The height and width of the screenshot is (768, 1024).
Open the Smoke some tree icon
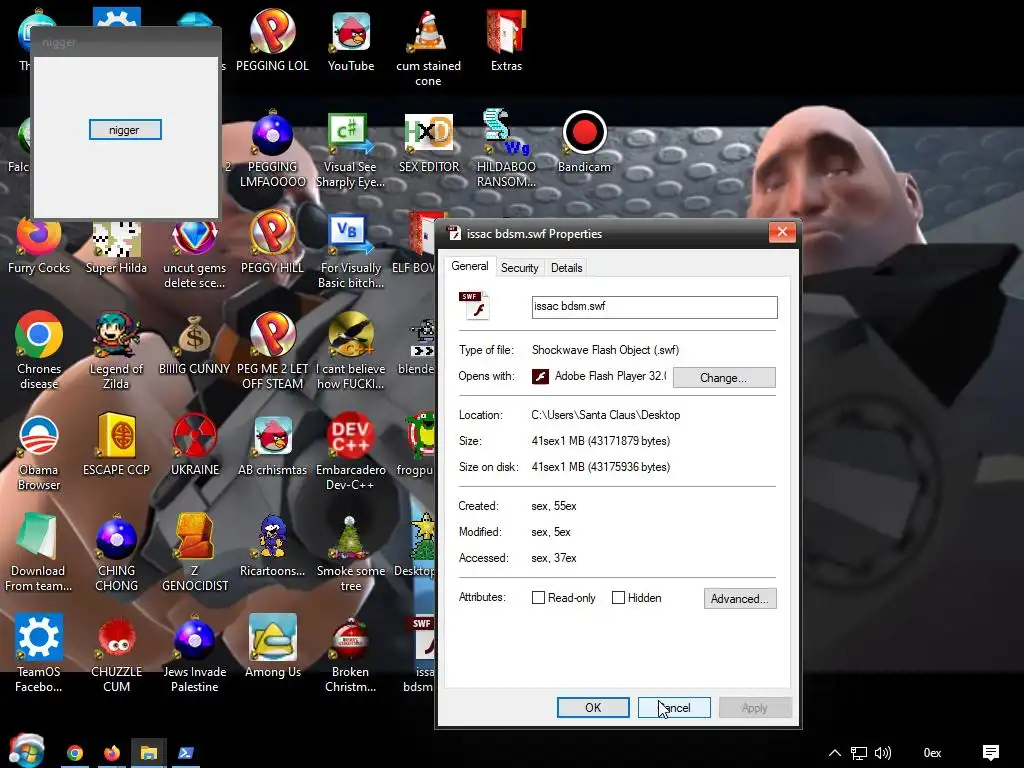tap(351, 553)
